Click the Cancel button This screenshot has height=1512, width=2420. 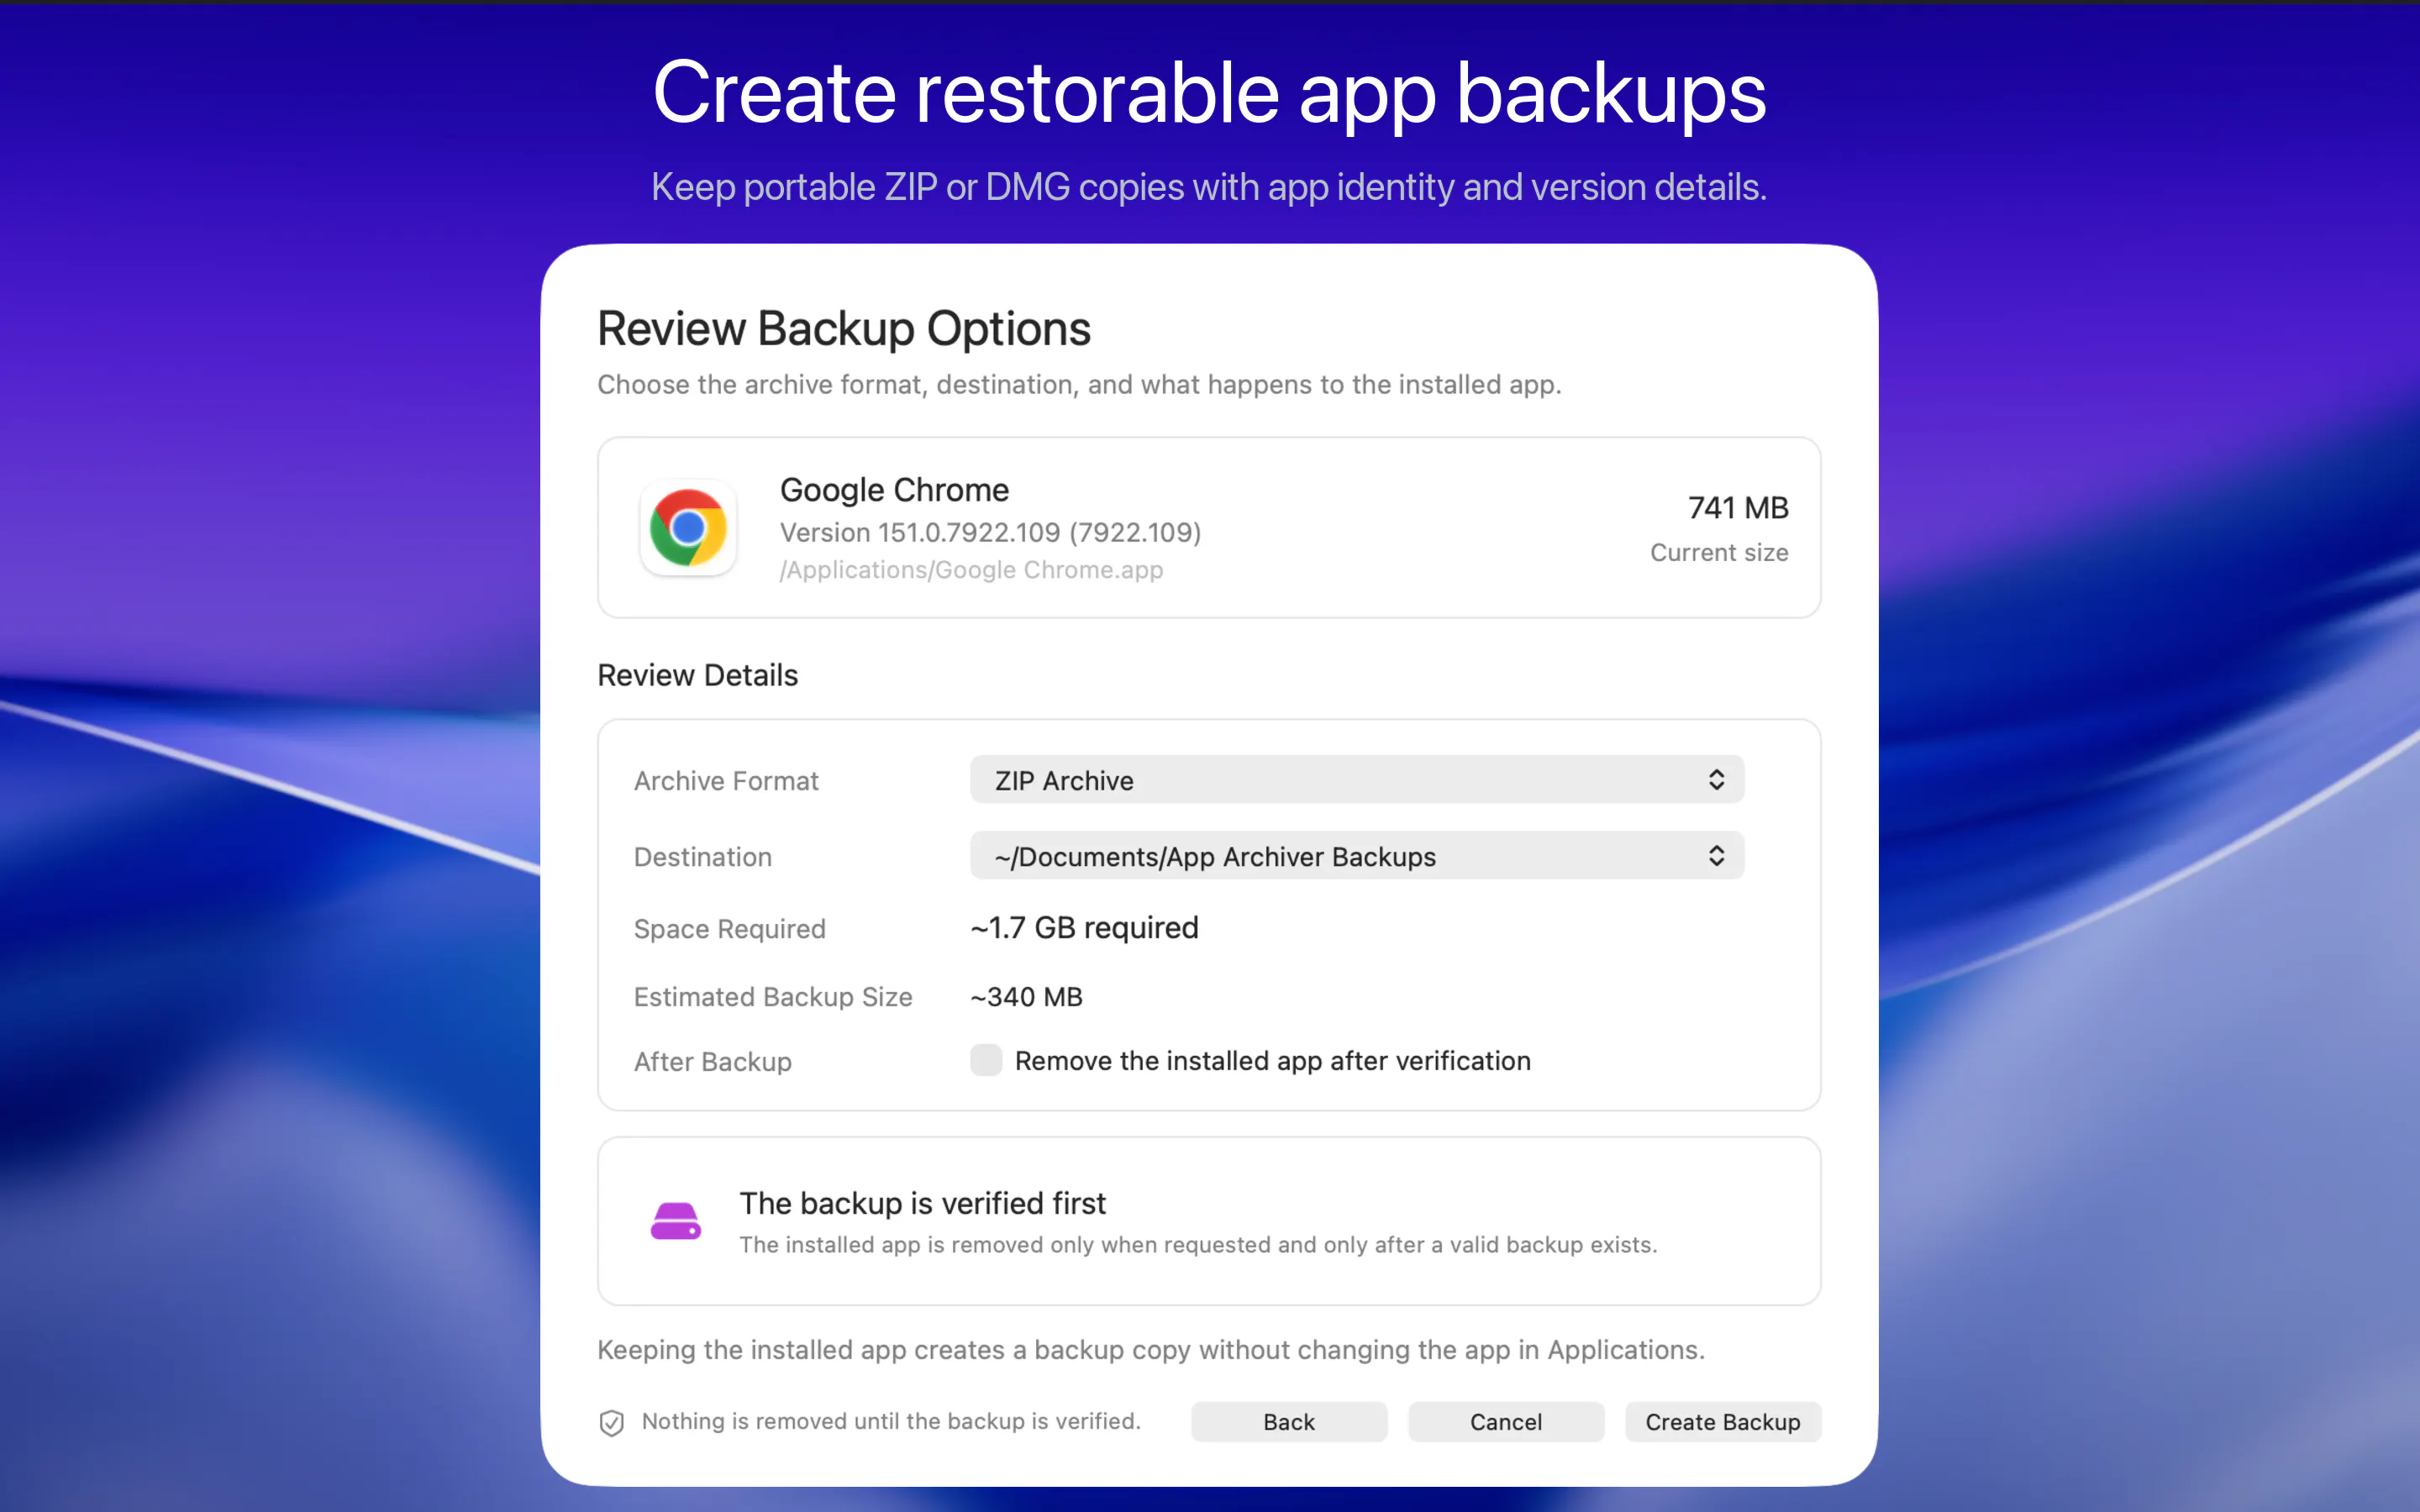(x=1506, y=1422)
